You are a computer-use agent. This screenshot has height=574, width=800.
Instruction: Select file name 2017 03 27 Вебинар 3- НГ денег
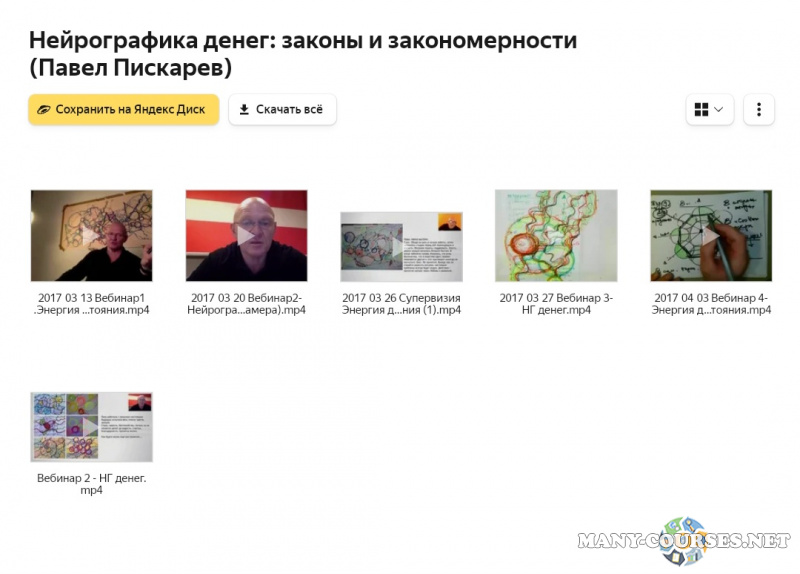(556, 304)
